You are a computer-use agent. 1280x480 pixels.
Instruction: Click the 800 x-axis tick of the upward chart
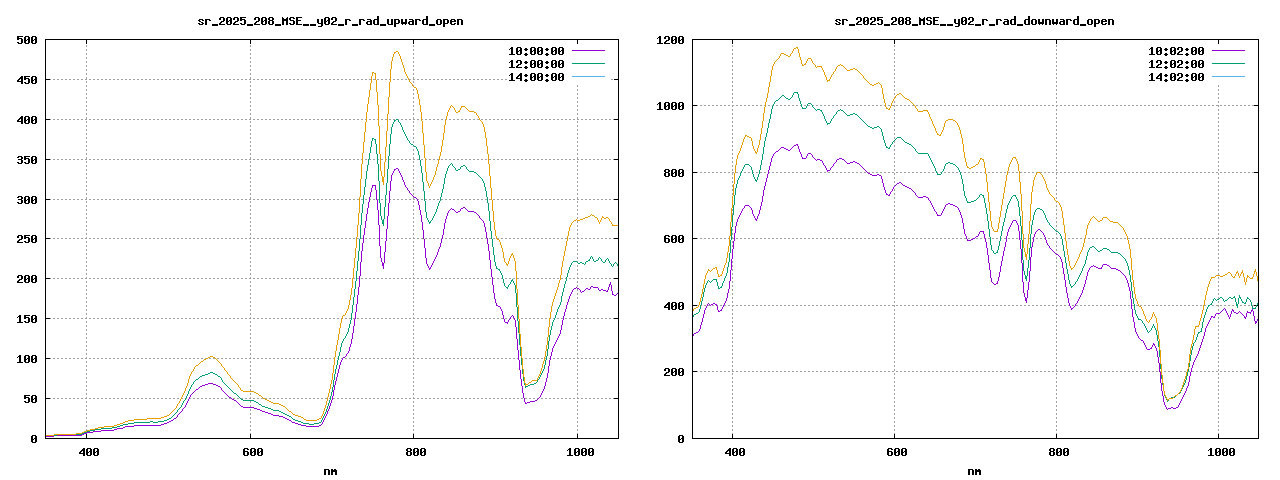[417, 452]
